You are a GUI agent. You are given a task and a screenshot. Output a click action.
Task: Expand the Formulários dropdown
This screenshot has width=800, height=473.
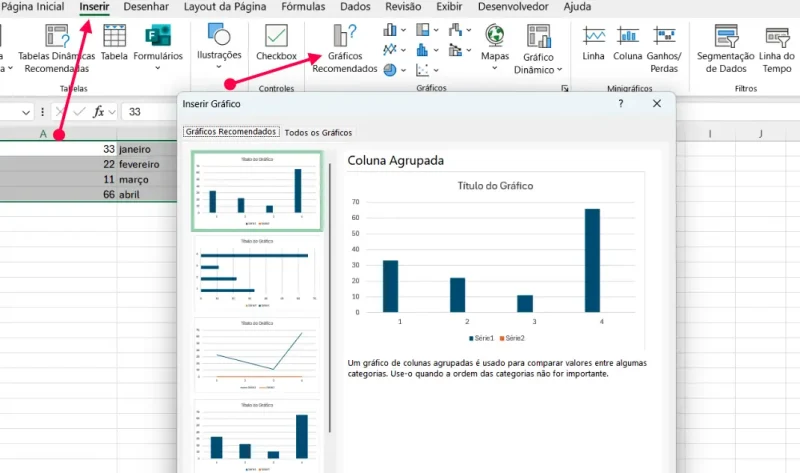tap(158, 68)
